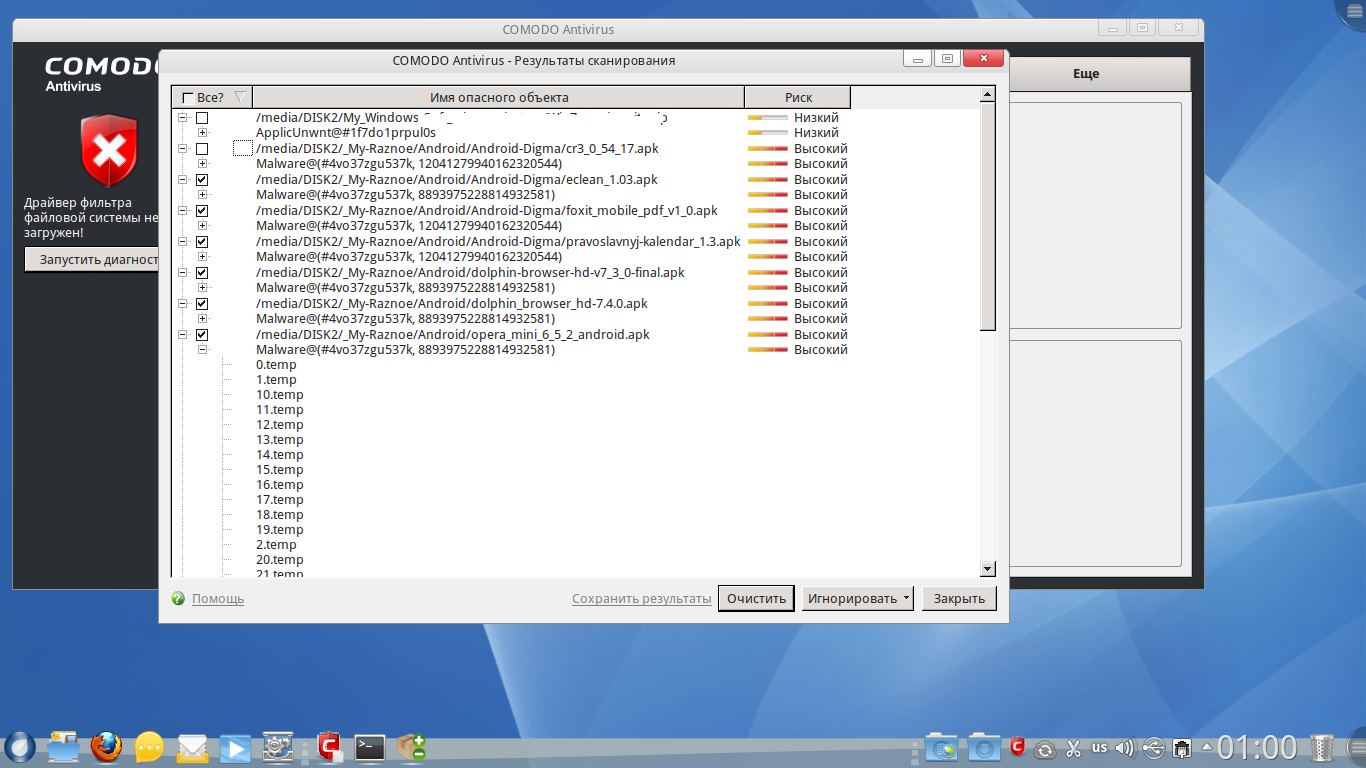Uncheck the foxit_mobile_pdf_v1_0.apk checkbox

(202, 211)
